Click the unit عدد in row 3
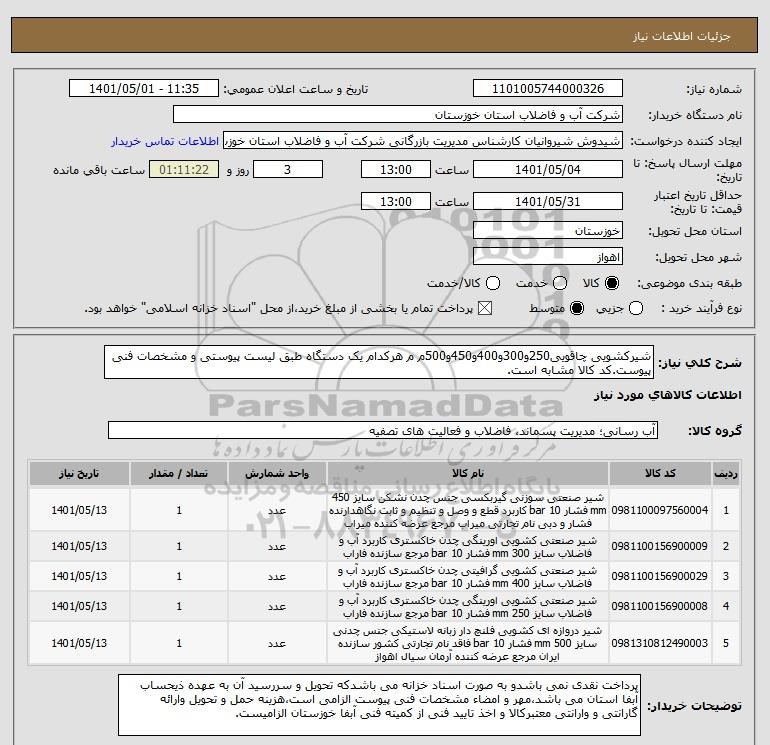This screenshot has height=745, width=770. (277, 577)
